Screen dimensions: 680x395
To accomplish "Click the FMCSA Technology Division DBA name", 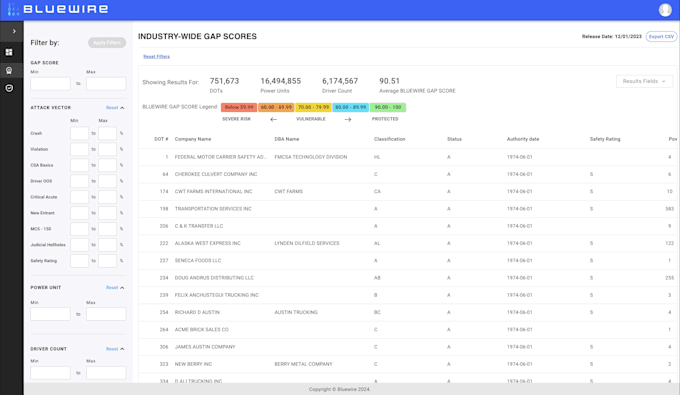I will click(311, 157).
